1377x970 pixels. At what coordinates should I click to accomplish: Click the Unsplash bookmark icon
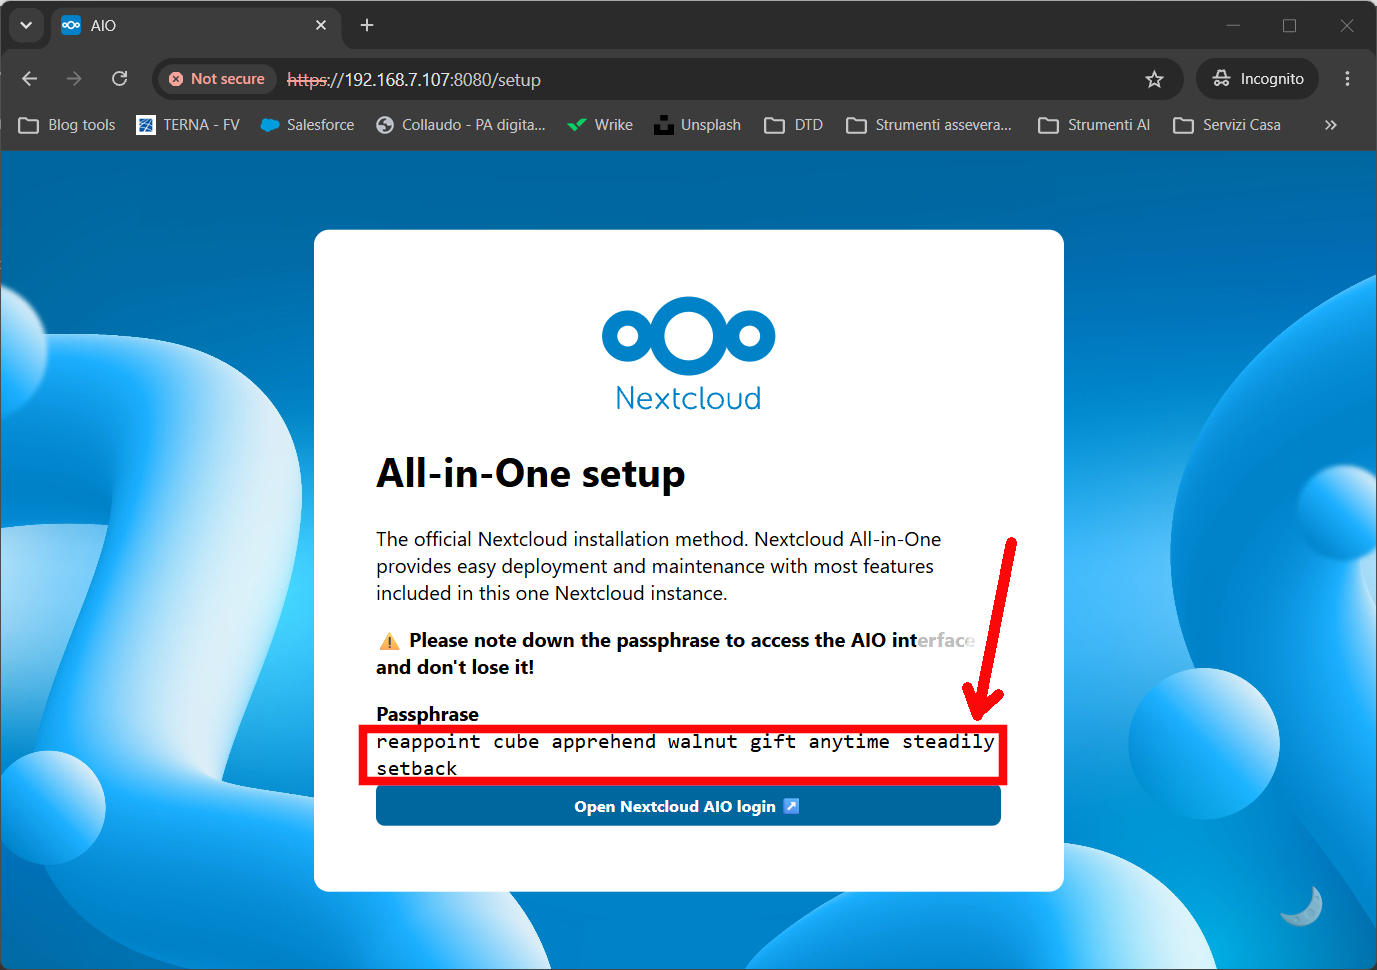[663, 125]
